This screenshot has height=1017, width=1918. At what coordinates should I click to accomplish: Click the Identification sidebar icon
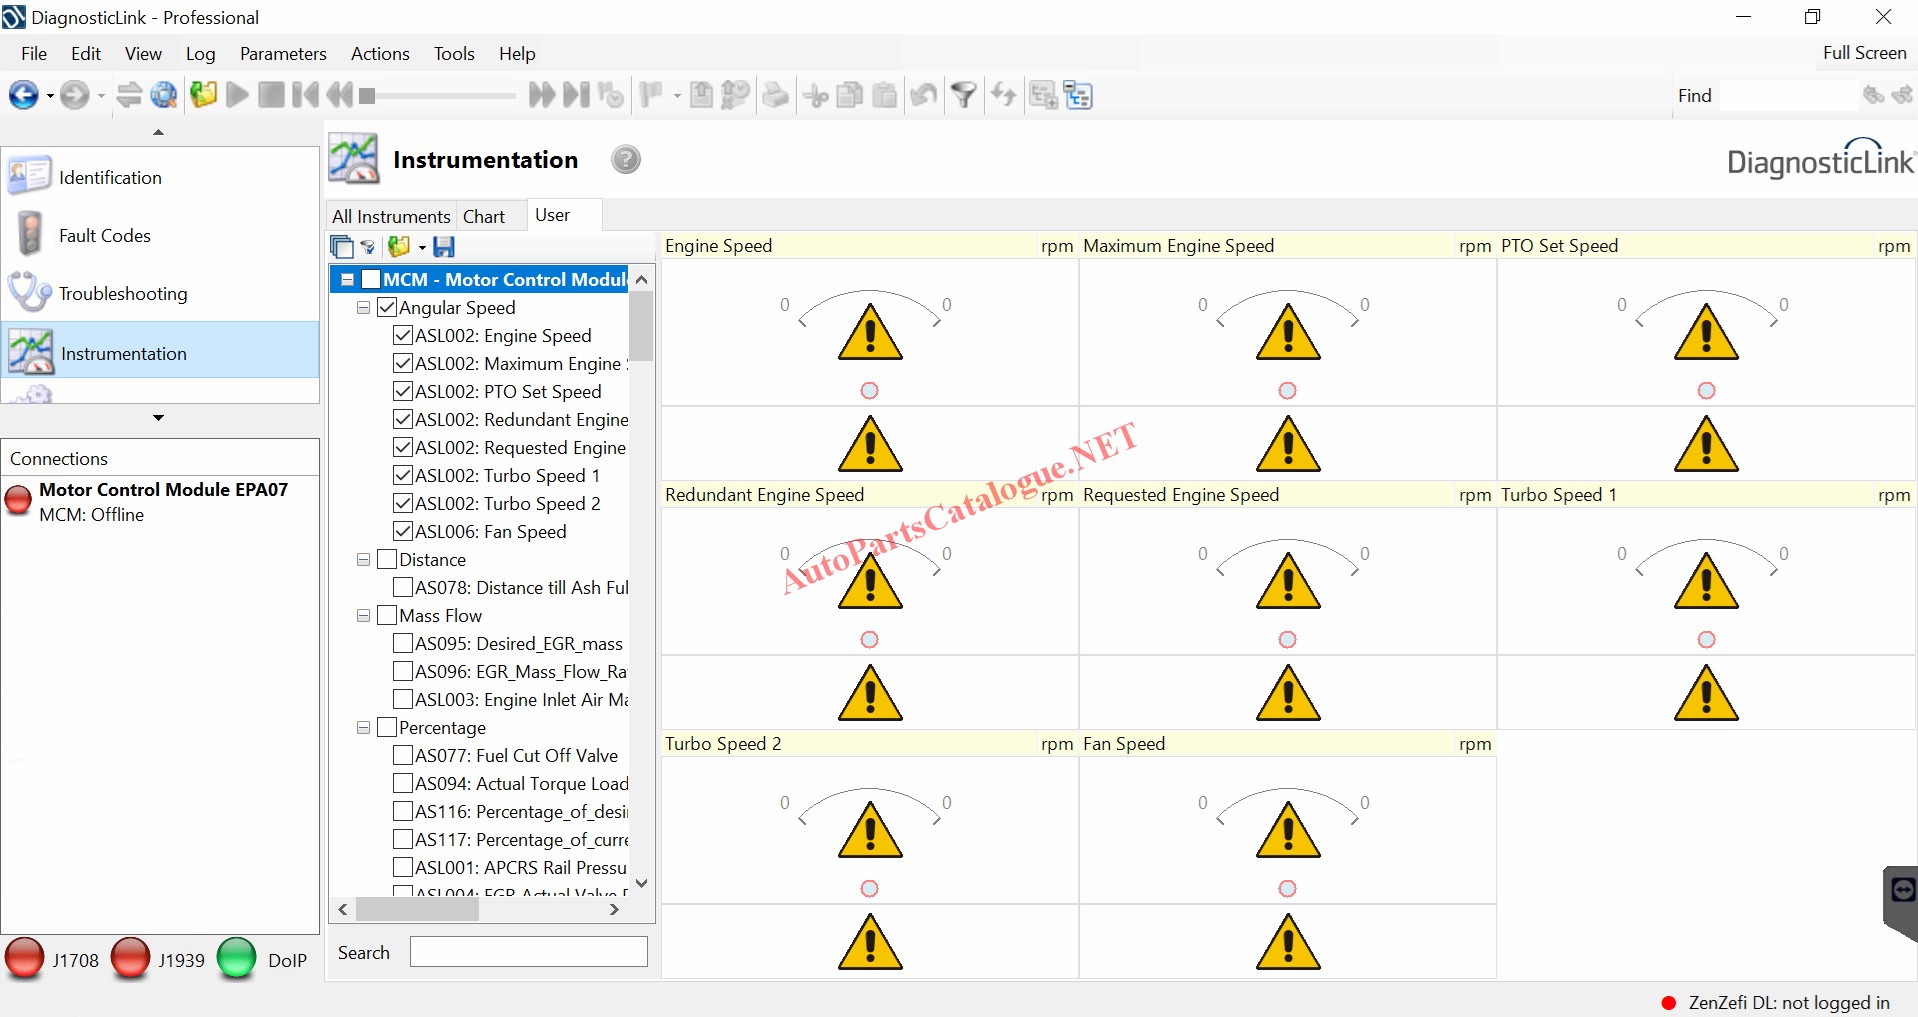pyautogui.click(x=29, y=177)
